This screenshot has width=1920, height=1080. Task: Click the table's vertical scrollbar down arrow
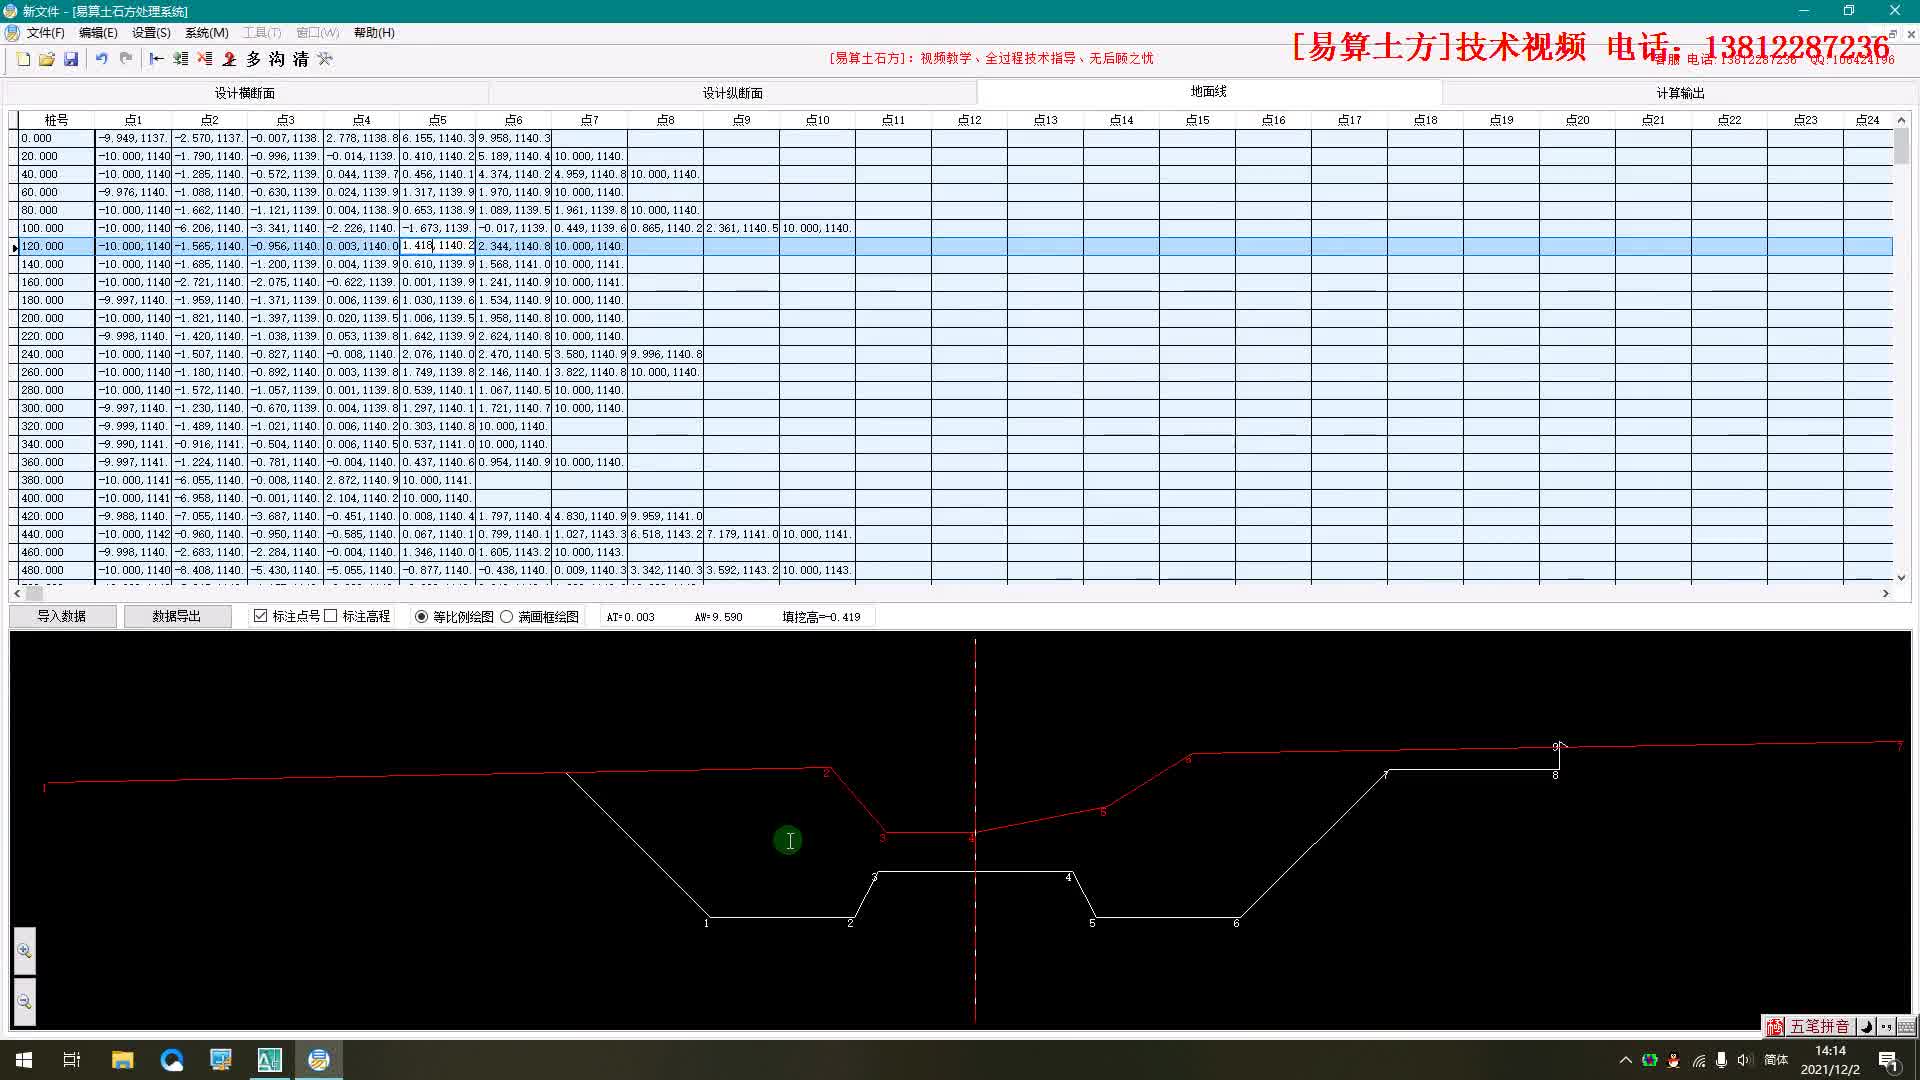[1901, 577]
